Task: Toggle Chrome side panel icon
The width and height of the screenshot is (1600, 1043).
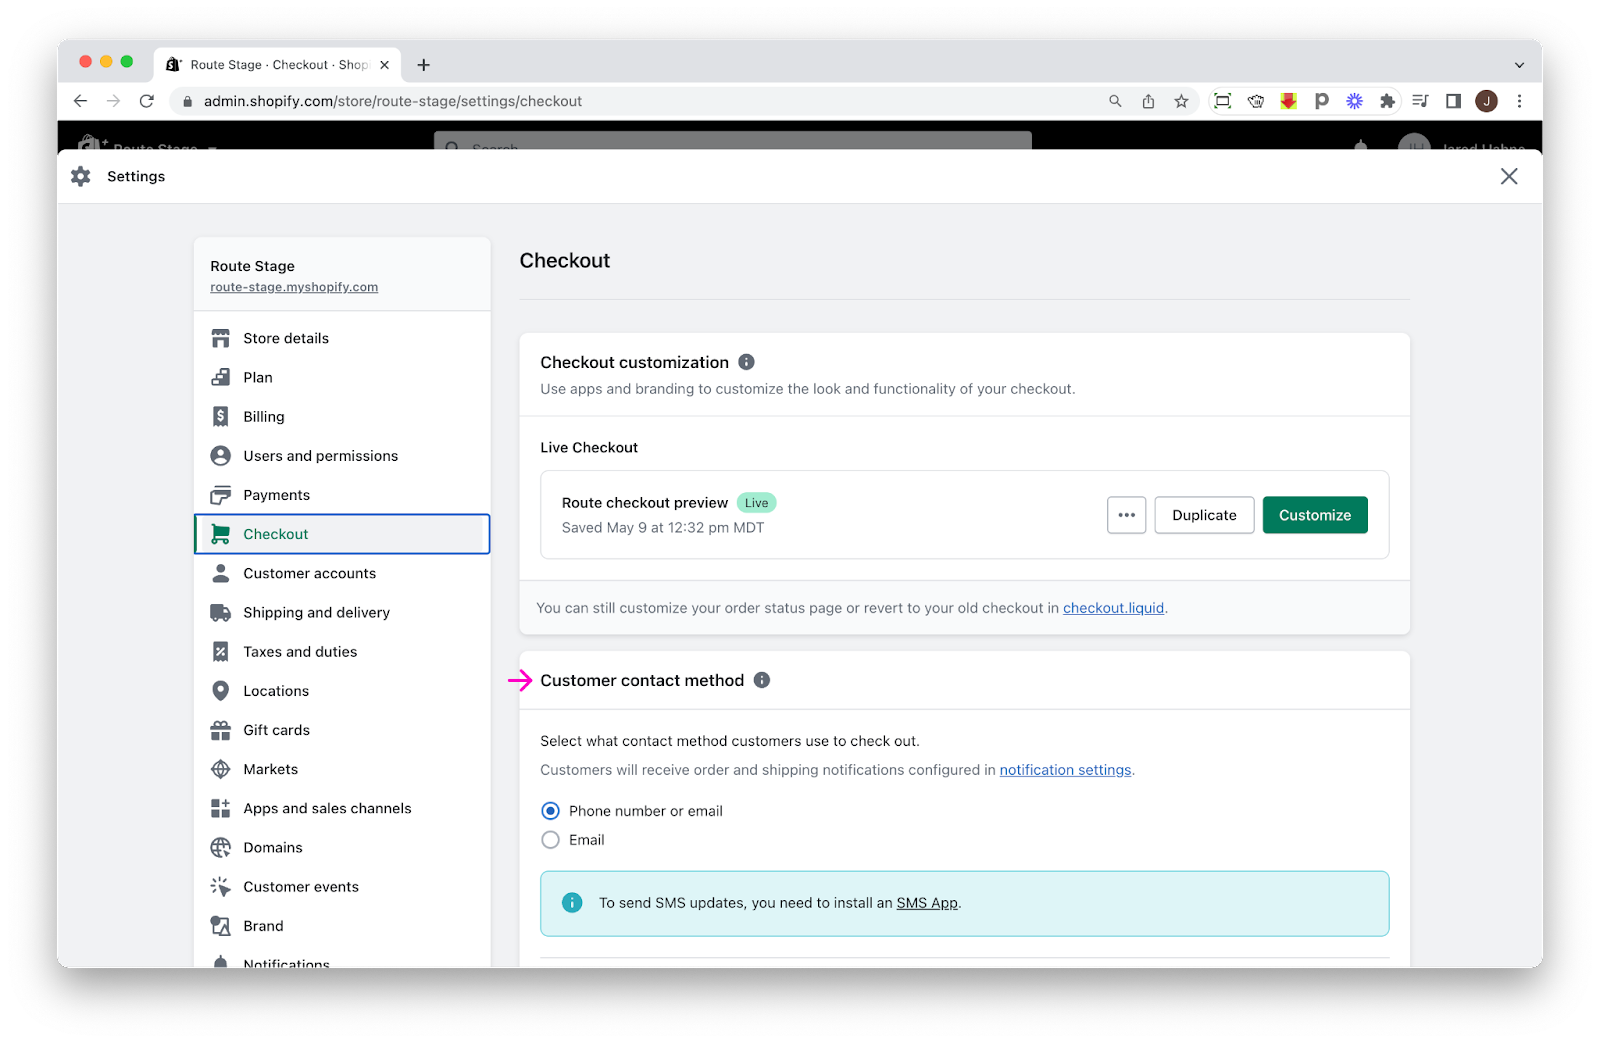Action: pos(1453,101)
